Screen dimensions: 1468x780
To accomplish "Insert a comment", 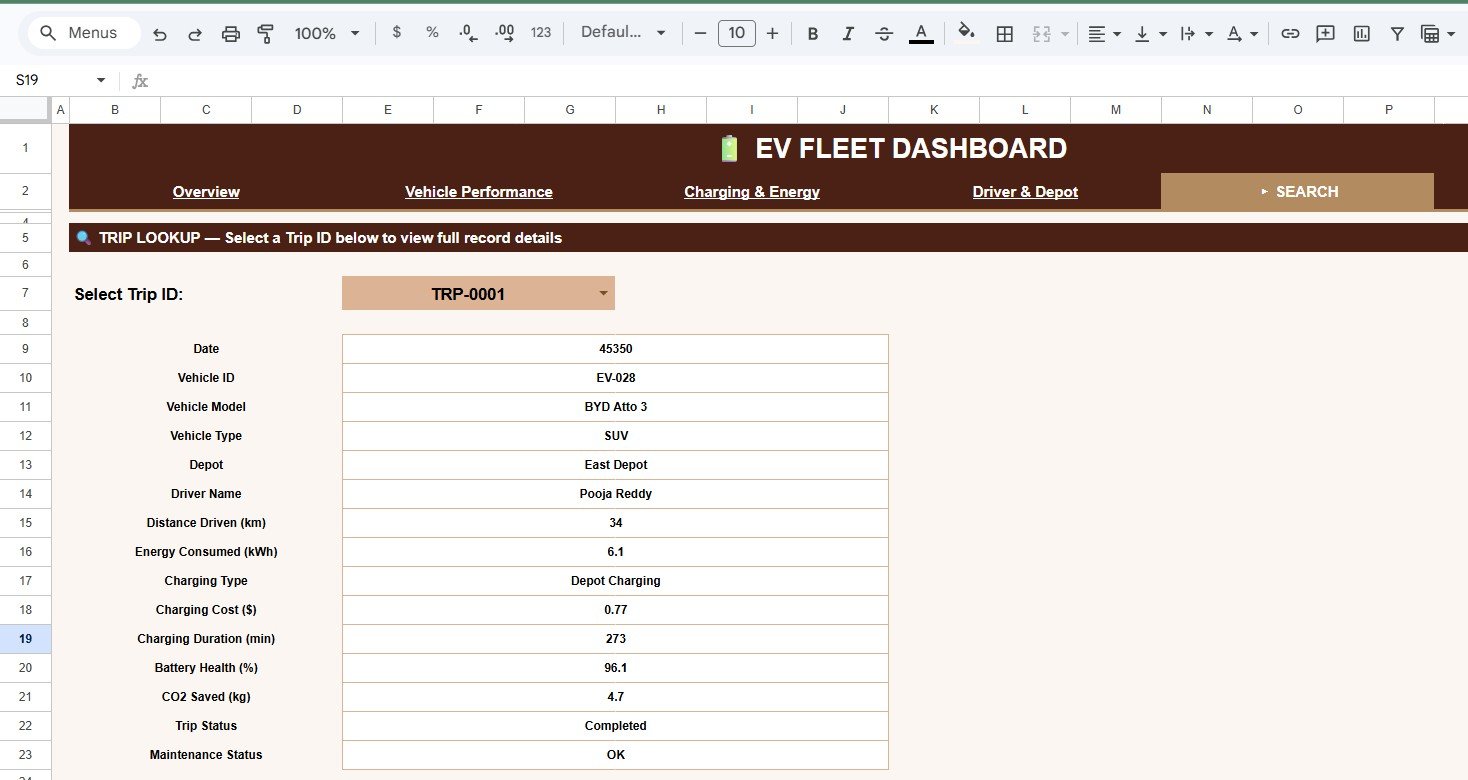I will (1325, 33).
